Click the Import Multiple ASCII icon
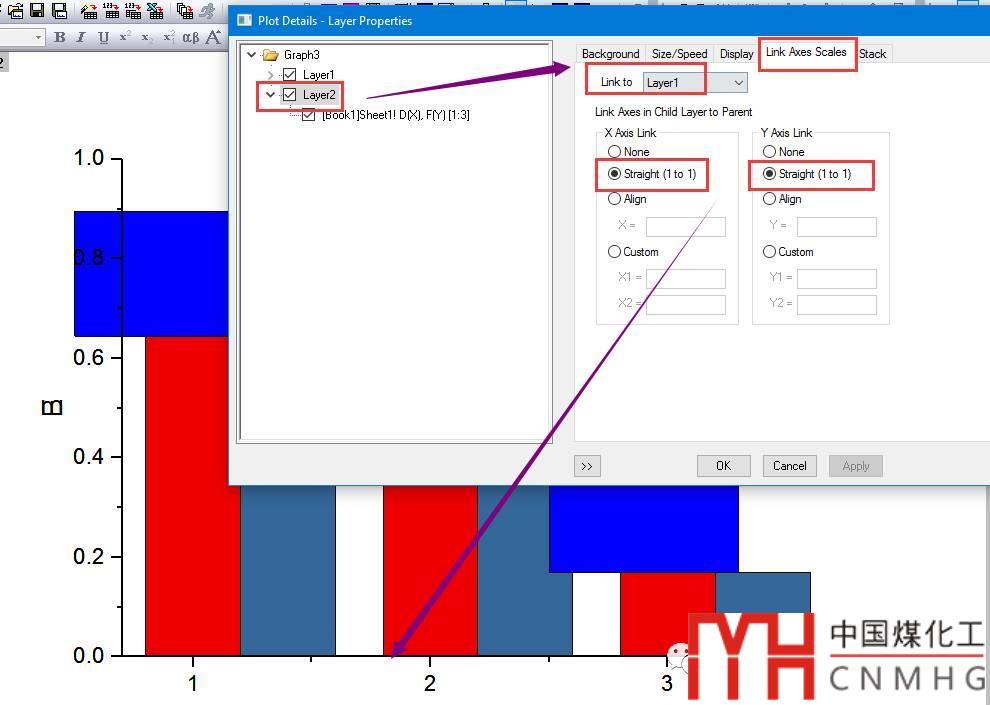This screenshot has width=990, height=705. coord(133,11)
